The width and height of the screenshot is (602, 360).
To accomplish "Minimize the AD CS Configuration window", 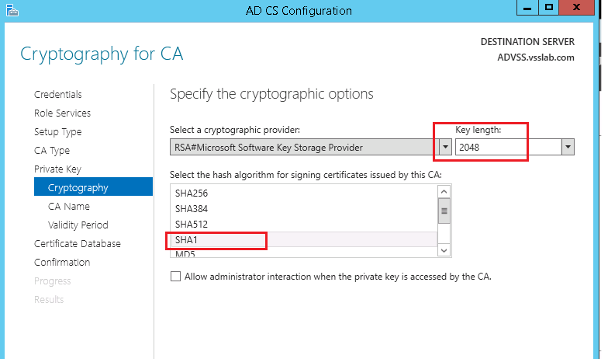I will (x=528, y=8).
